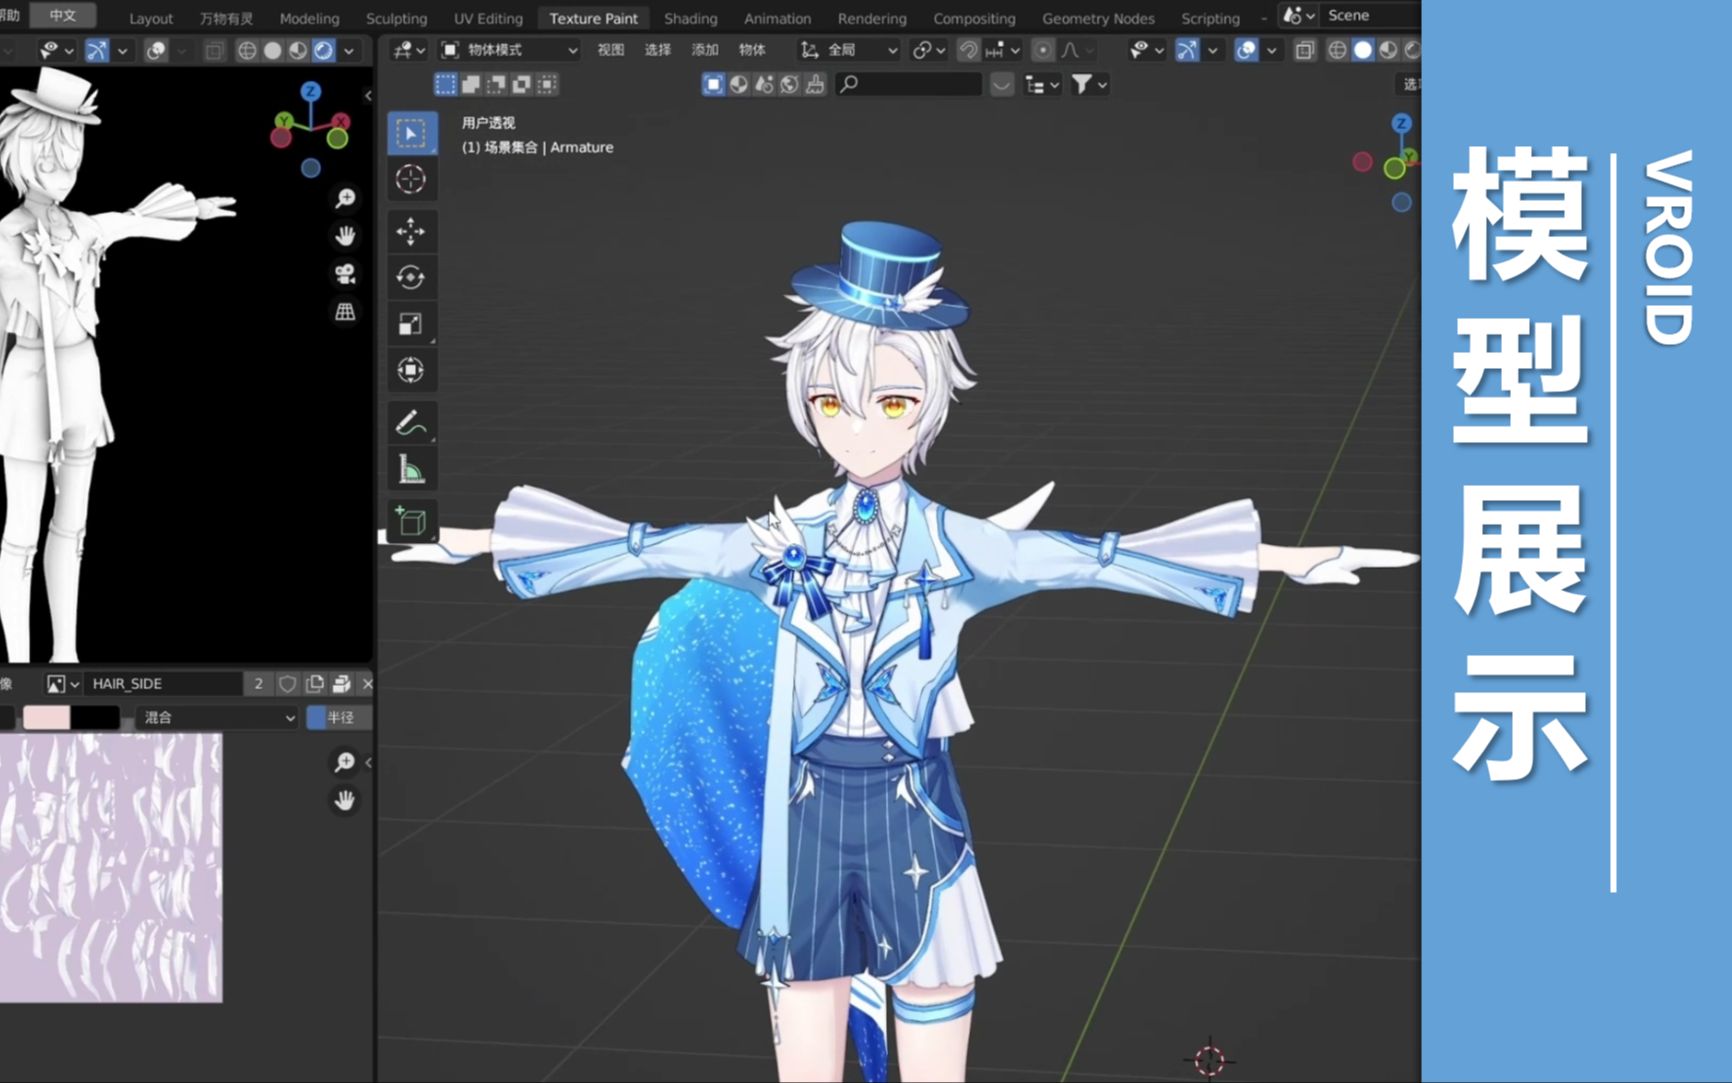This screenshot has height=1083, width=1732.
Task: Select the Move tool
Action: click(411, 232)
